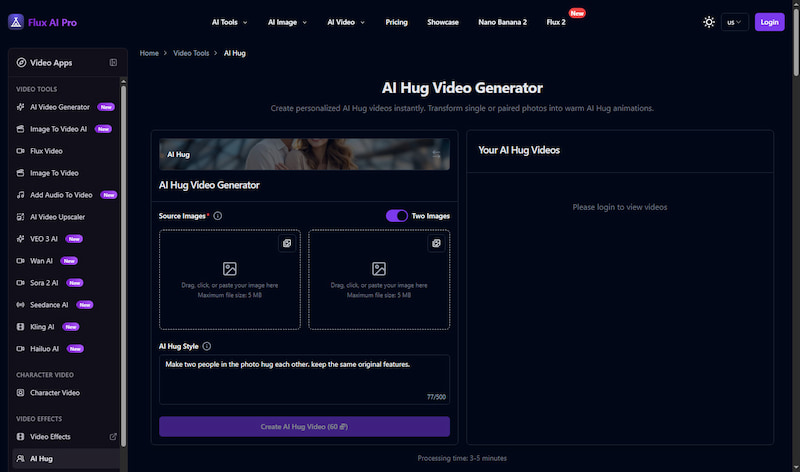The height and width of the screenshot is (472, 800).
Task: Click the AI Hug Style info icon
Action: [207, 346]
